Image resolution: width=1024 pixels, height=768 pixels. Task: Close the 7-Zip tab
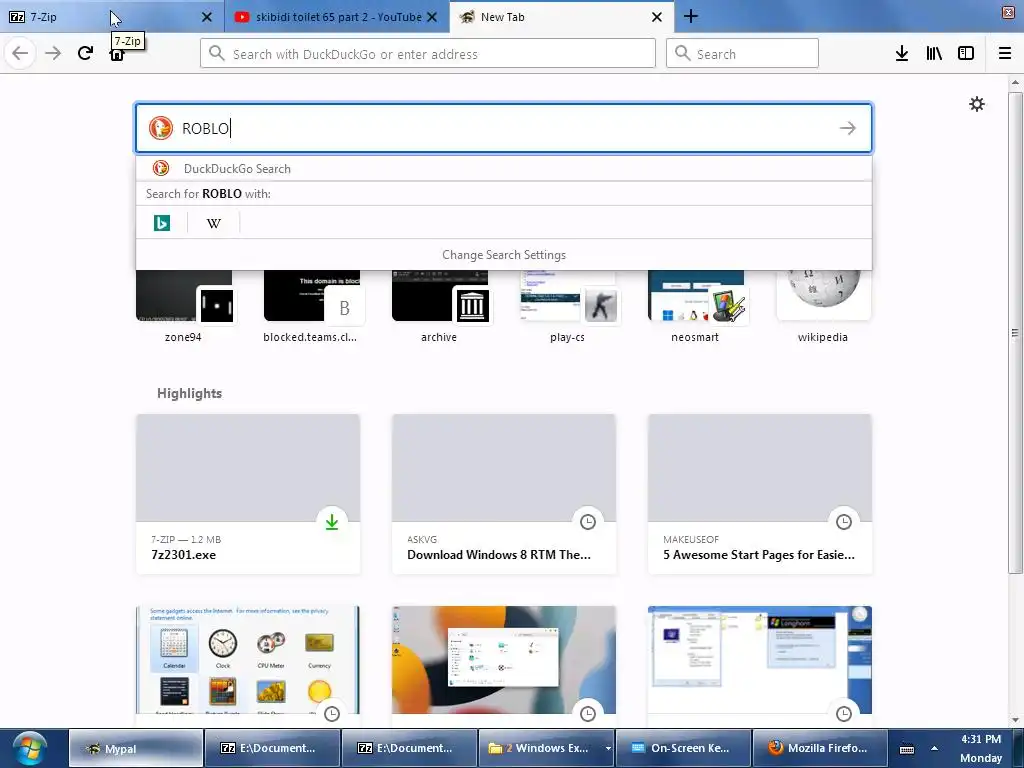click(207, 17)
